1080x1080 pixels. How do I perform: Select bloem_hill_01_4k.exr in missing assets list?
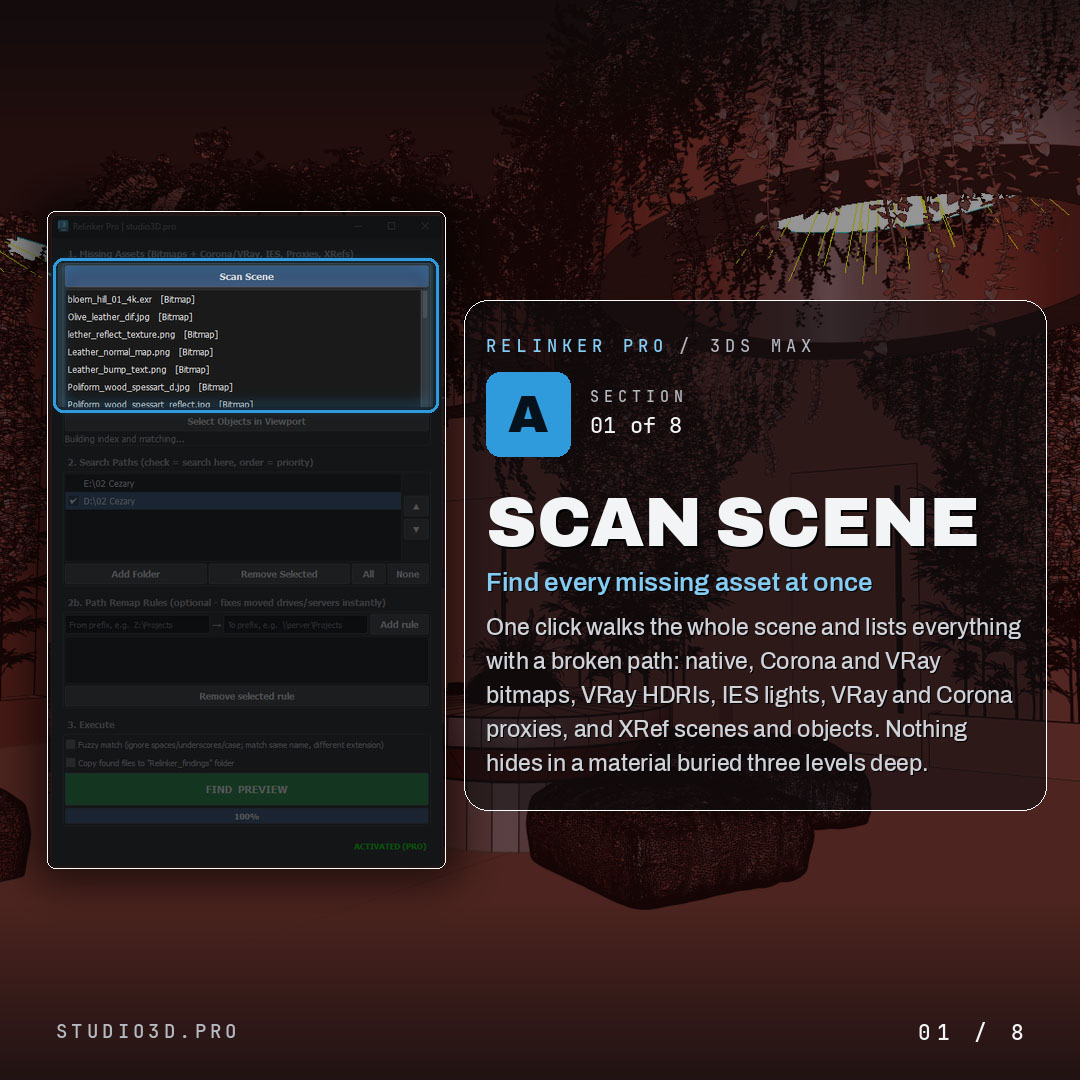point(242,300)
